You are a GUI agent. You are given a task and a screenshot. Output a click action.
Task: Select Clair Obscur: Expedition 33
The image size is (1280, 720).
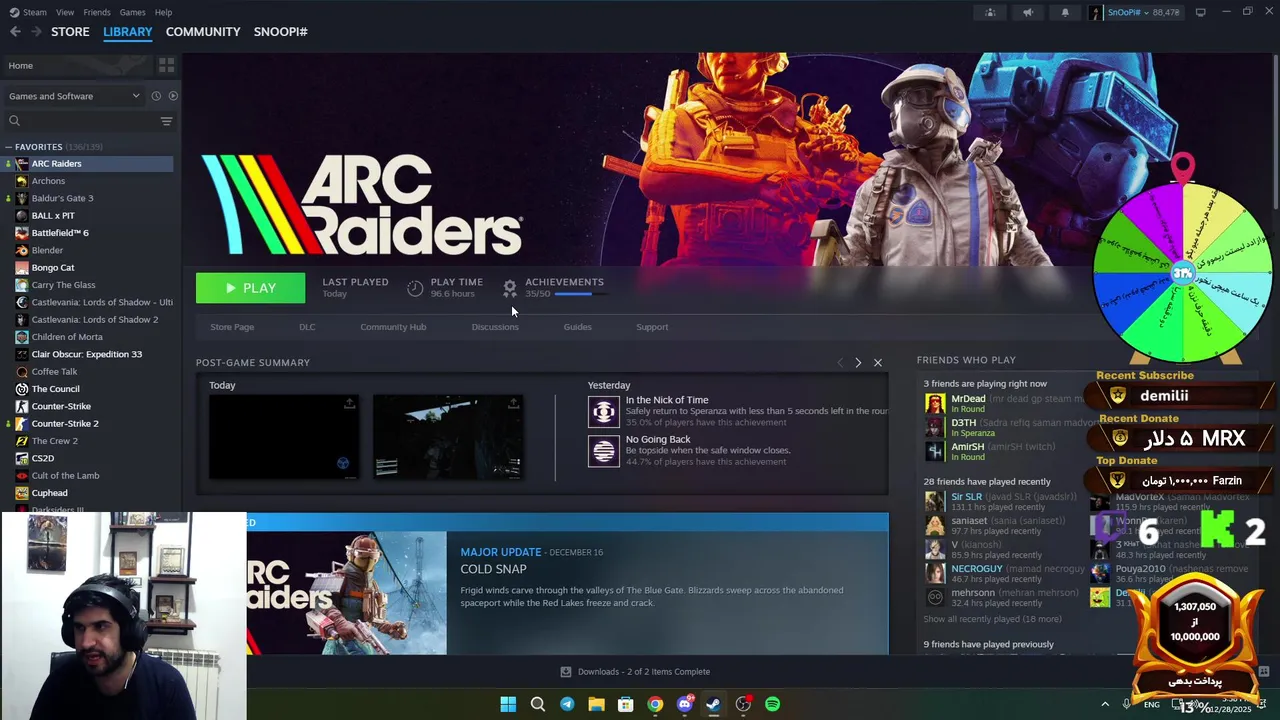[x=88, y=354]
